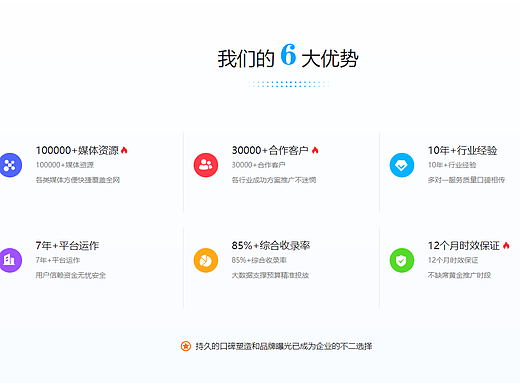
Task: Click gray subtitle 7年+平台运作
Action: tap(58, 260)
